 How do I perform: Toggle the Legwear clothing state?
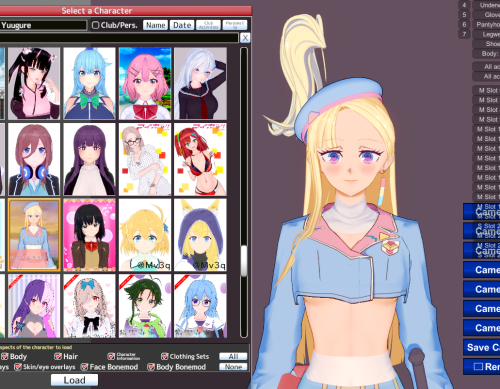pos(486,34)
